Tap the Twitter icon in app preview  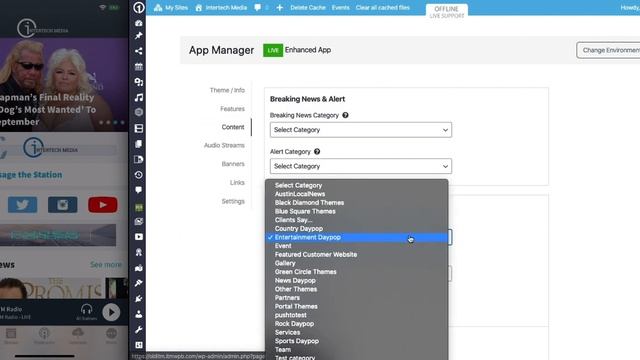click(22, 204)
